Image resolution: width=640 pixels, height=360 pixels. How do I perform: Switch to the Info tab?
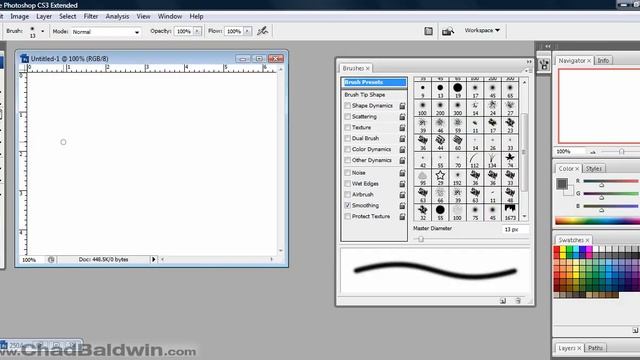coord(603,60)
